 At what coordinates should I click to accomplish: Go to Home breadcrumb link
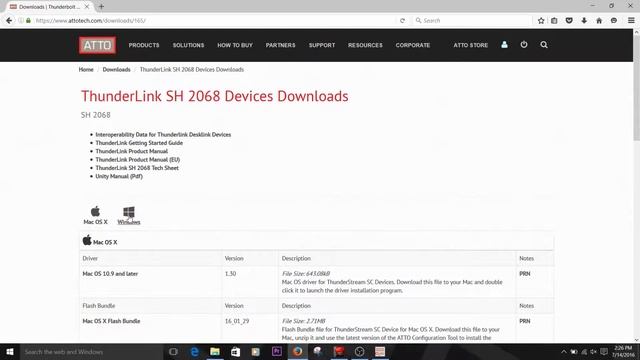(x=86, y=69)
